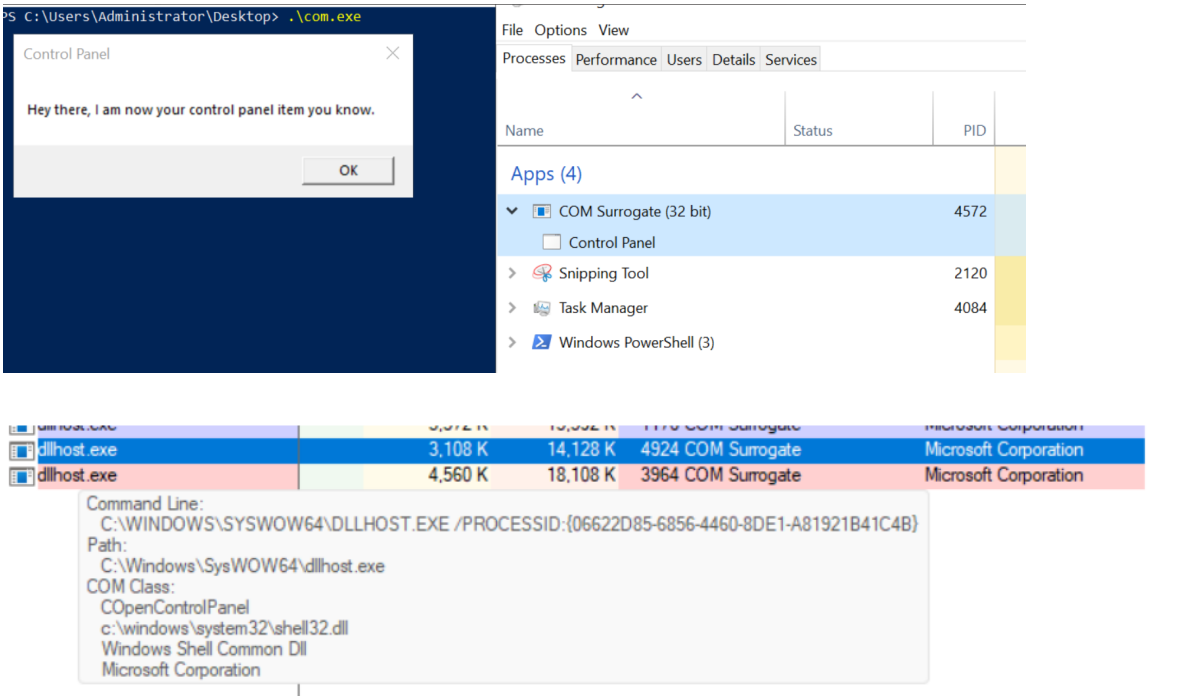Open the Details tab

[733, 60]
